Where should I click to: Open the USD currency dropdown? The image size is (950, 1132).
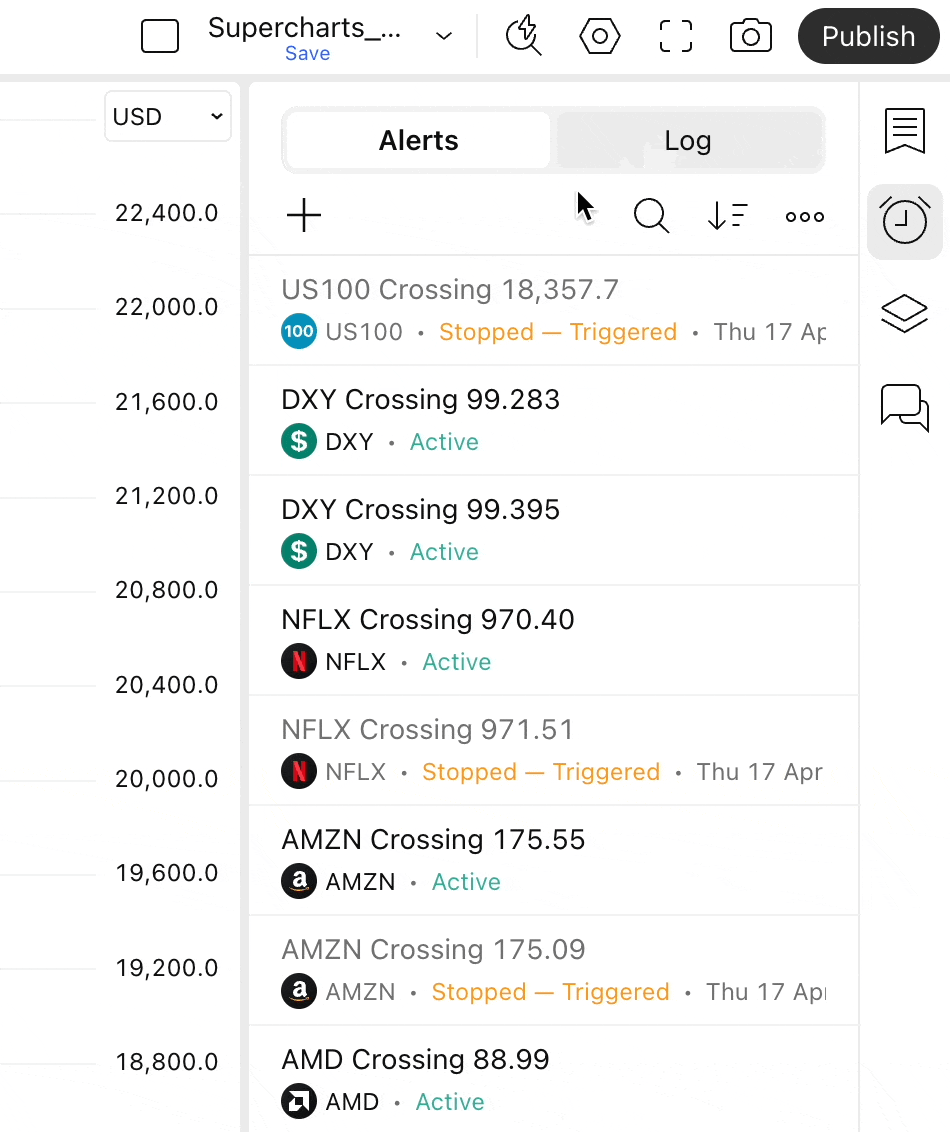167,116
